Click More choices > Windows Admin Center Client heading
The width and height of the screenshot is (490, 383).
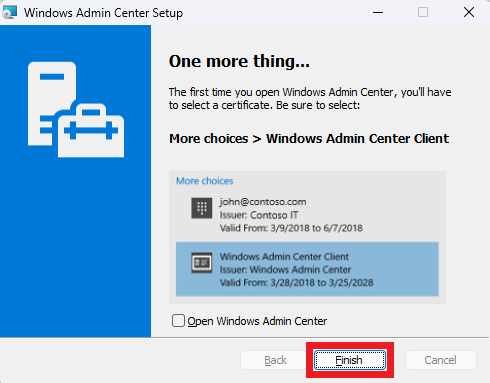[x=309, y=139]
